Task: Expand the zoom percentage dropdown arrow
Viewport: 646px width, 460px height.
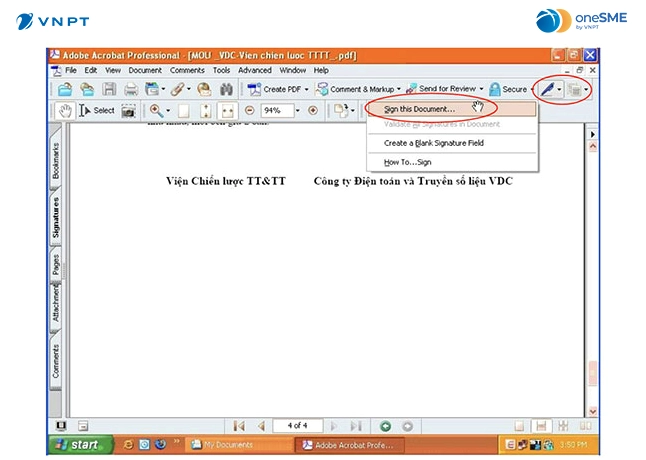Action: (x=297, y=110)
